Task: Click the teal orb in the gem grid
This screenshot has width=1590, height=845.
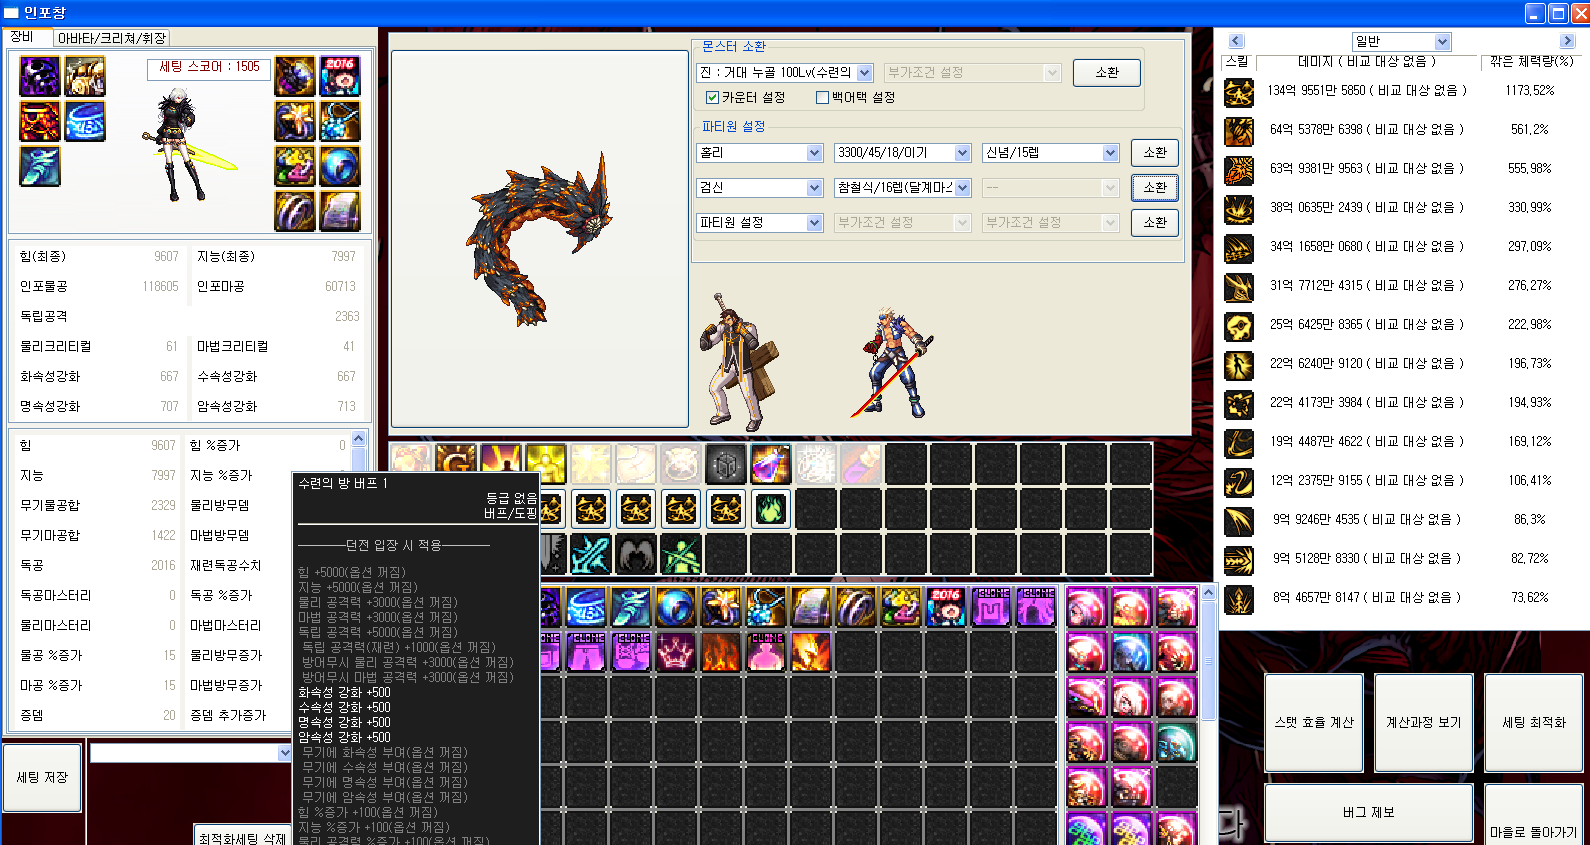Action: point(1176,742)
